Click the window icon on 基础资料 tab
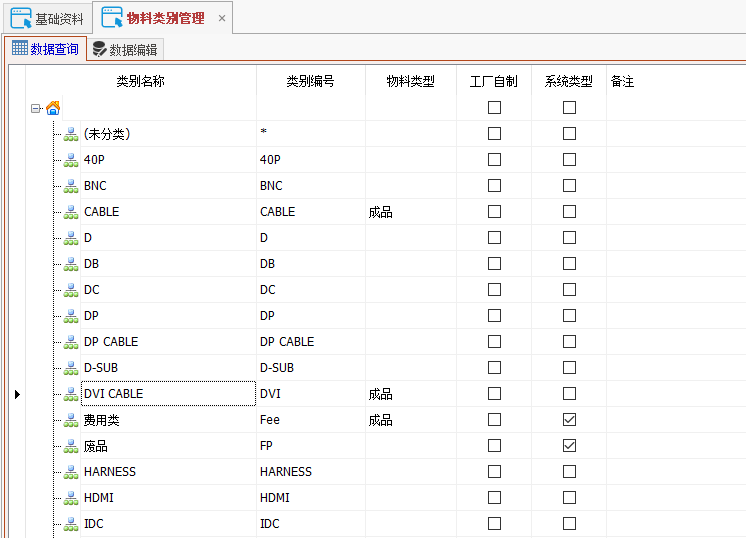 tap(21, 18)
